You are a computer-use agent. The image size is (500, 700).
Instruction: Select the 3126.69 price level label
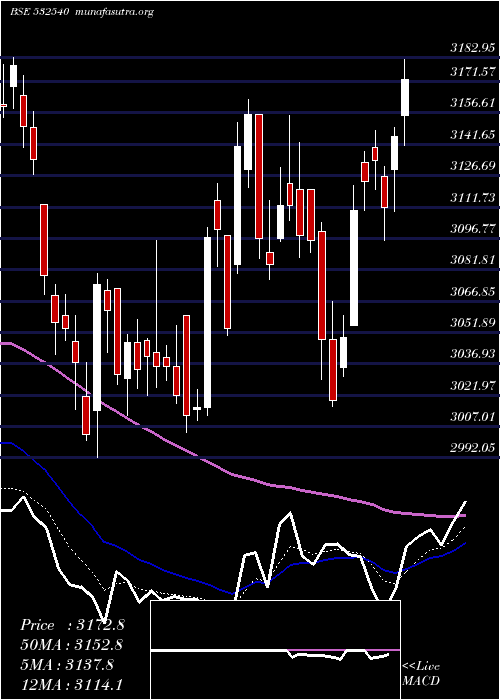473,166
